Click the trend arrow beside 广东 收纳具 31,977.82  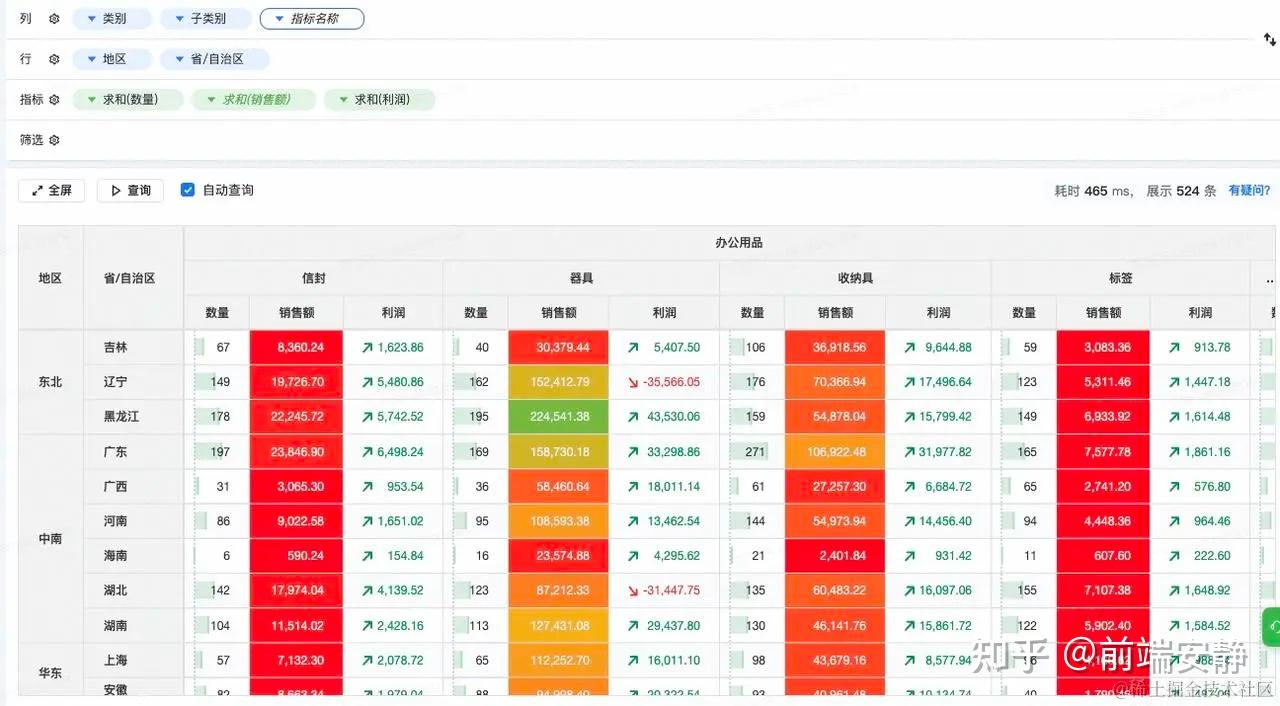[908, 451]
